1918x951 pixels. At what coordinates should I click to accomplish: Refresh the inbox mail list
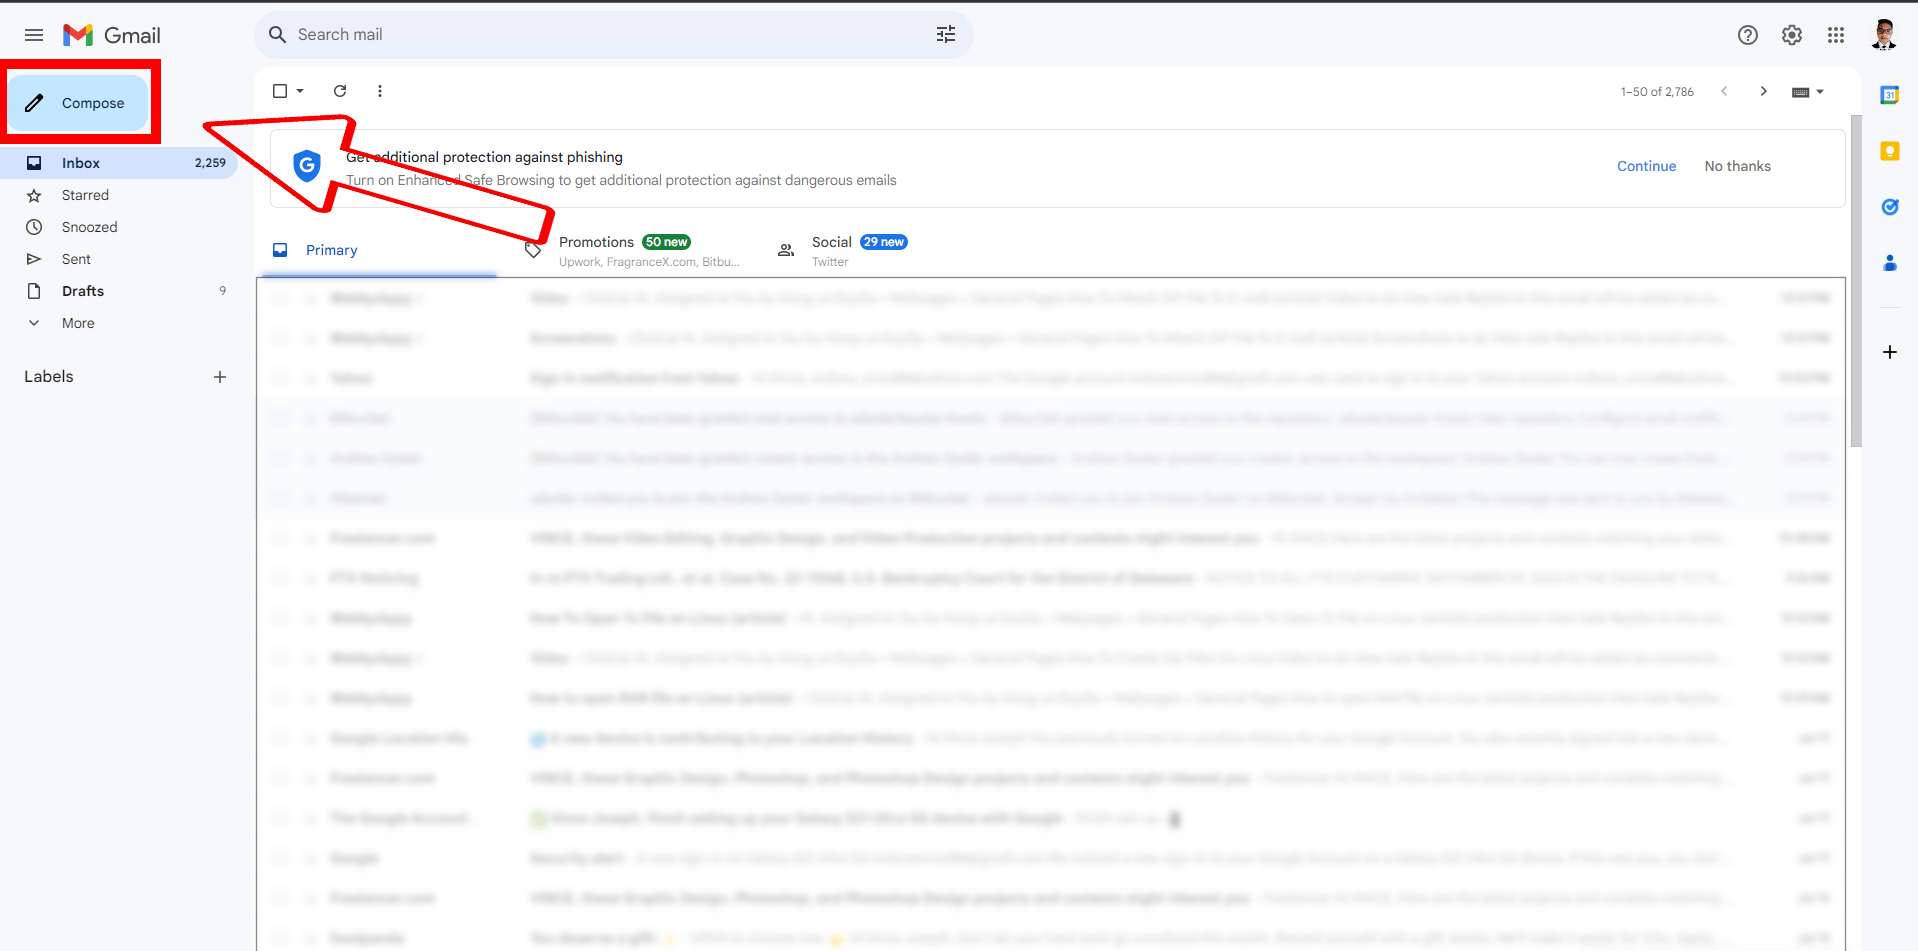pos(339,91)
